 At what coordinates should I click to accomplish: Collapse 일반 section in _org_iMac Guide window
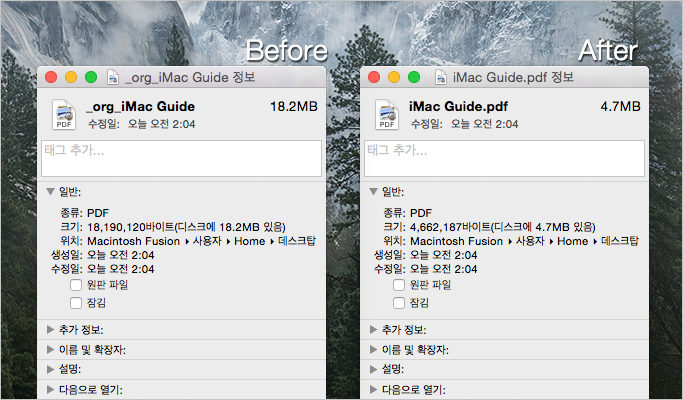(x=51, y=191)
